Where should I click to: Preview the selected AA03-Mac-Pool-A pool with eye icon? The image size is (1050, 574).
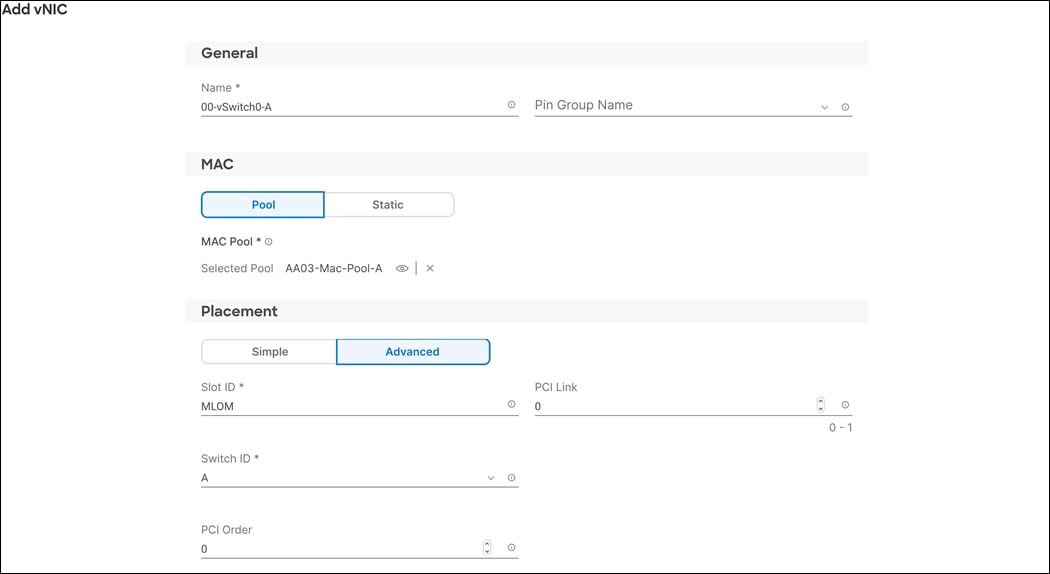click(402, 269)
